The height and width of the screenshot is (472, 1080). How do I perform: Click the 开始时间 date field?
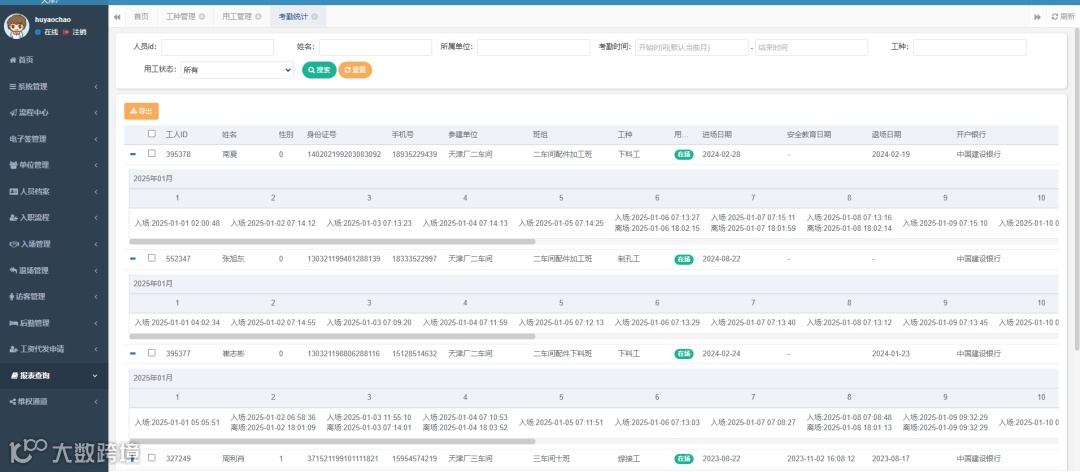(x=692, y=48)
